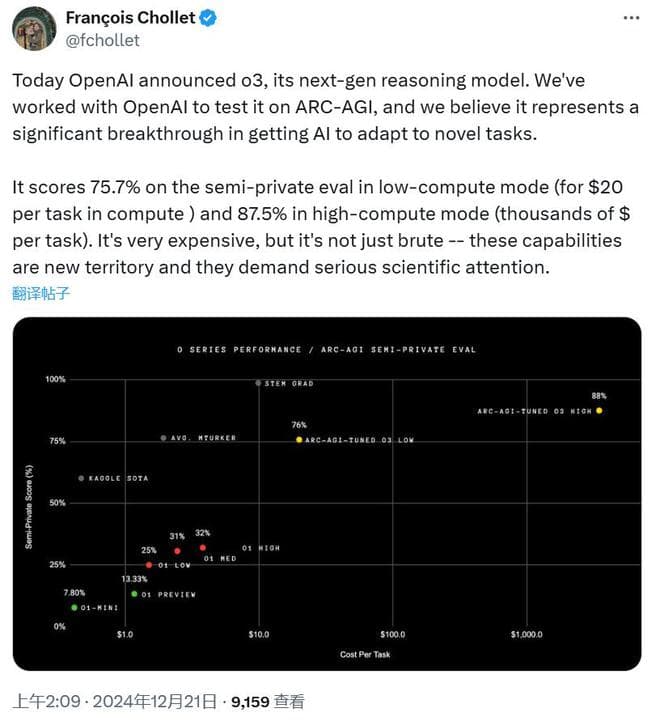The width and height of the screenshot is (660, 721).
Task: Click the gray KAGGLE SOTA marker
Action: [81, 478]
